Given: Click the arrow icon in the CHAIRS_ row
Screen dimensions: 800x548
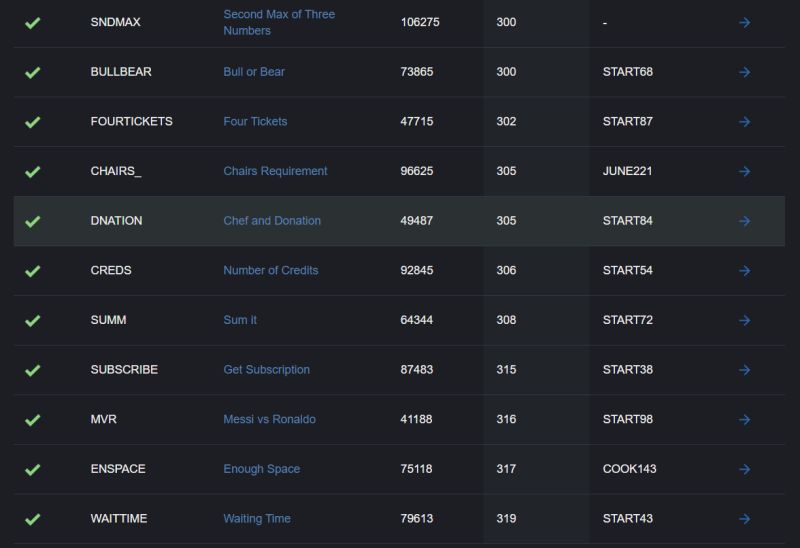Looking at the screenshot, I should [x=744, y=171].
